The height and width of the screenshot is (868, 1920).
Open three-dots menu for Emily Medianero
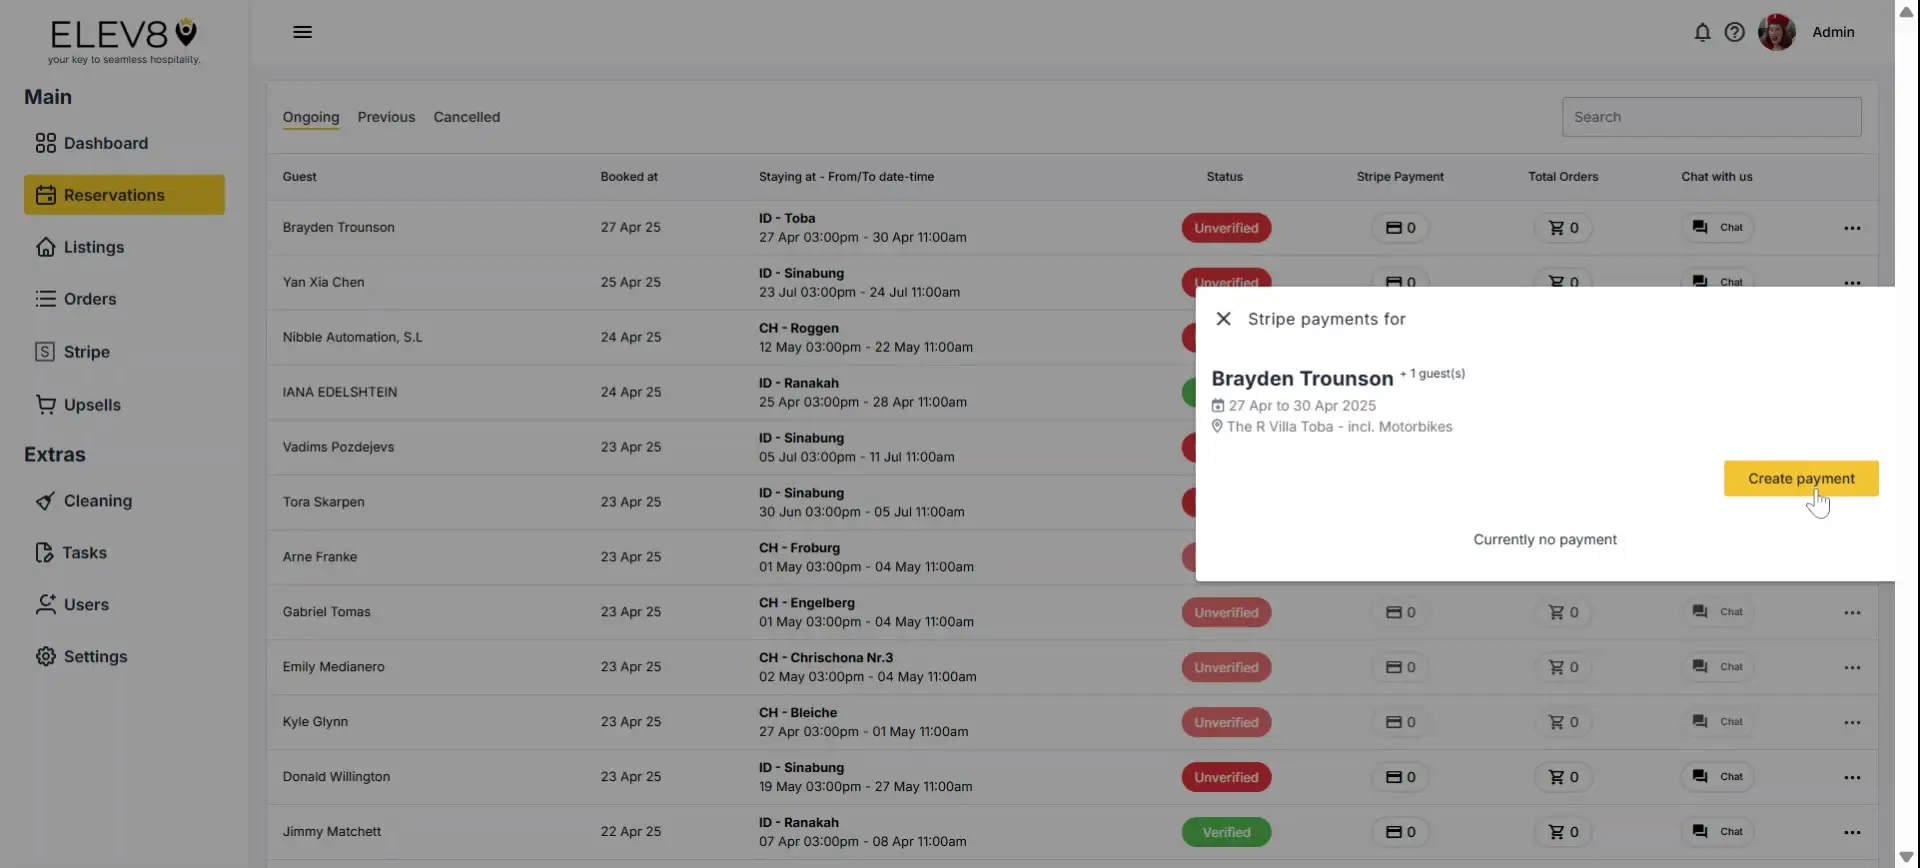tap(1852, 667)
